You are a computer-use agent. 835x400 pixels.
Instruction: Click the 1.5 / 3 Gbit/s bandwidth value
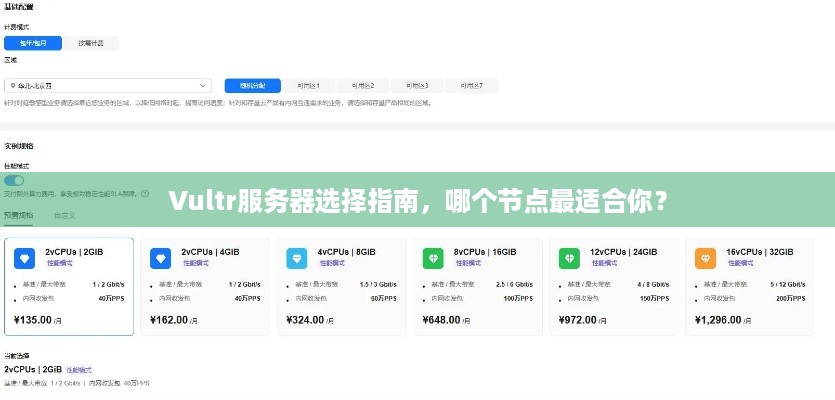point(378,284)
